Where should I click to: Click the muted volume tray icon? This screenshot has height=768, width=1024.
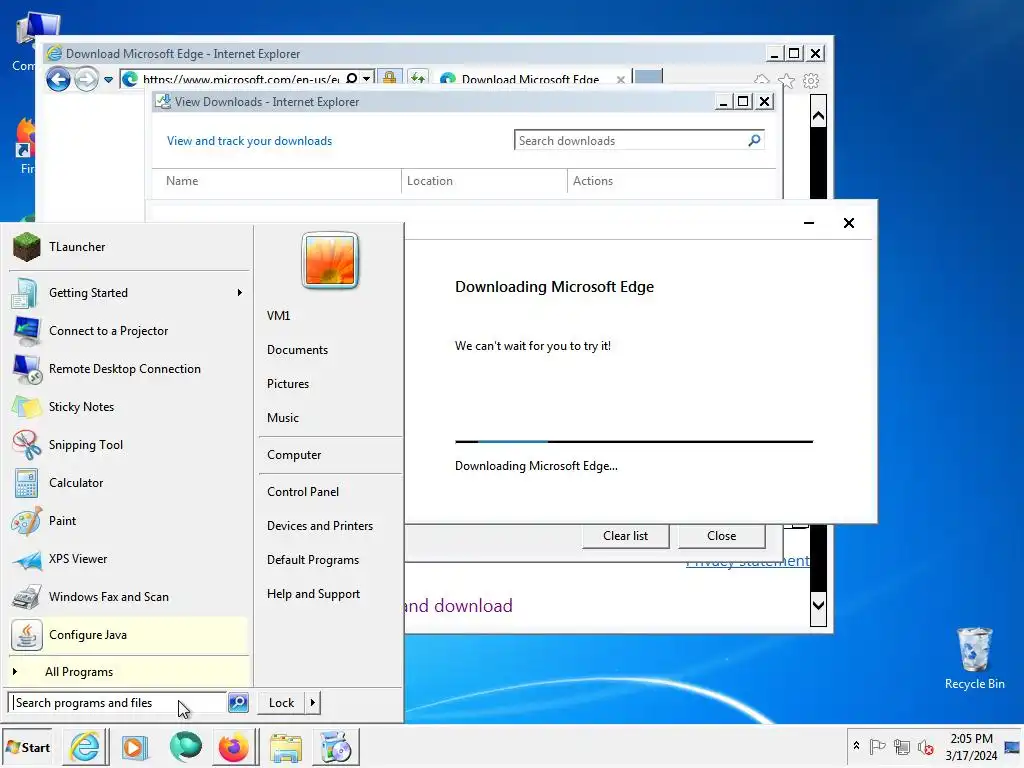tap(925, 746)
